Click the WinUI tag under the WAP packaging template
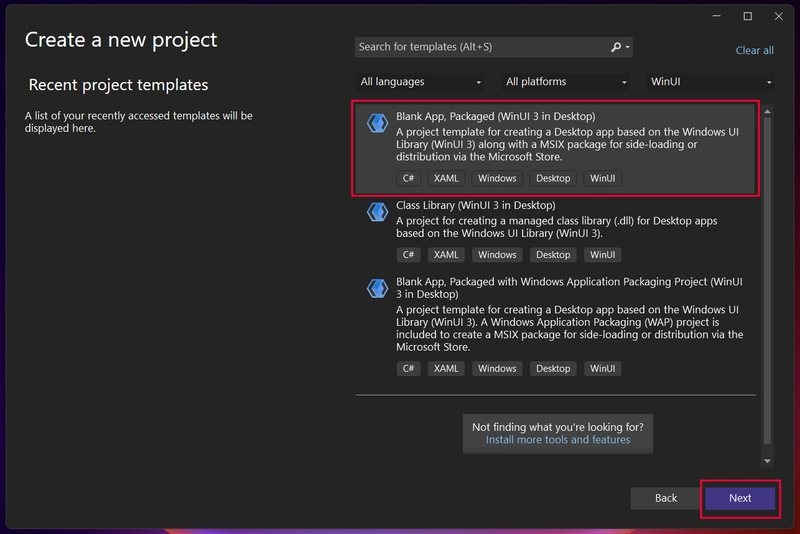 click(x=603, y=369)
